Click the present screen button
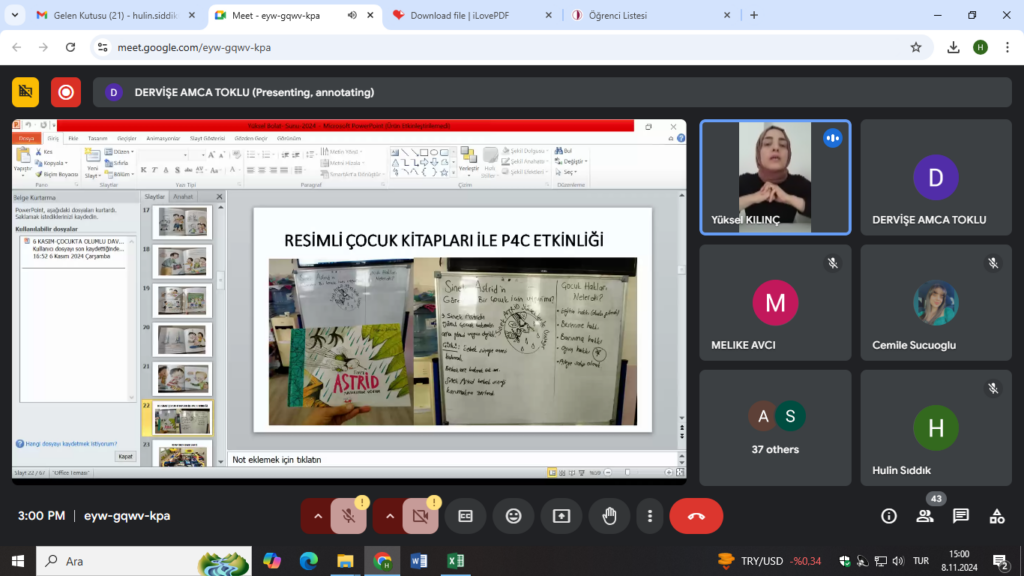Viewport: 1024px width, 576px height. [x=561, y=516]
